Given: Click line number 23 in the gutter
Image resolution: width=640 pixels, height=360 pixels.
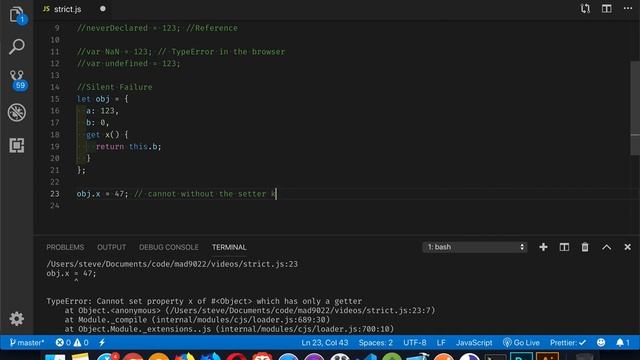Looking at the screenshot, I should pos(55,193).
